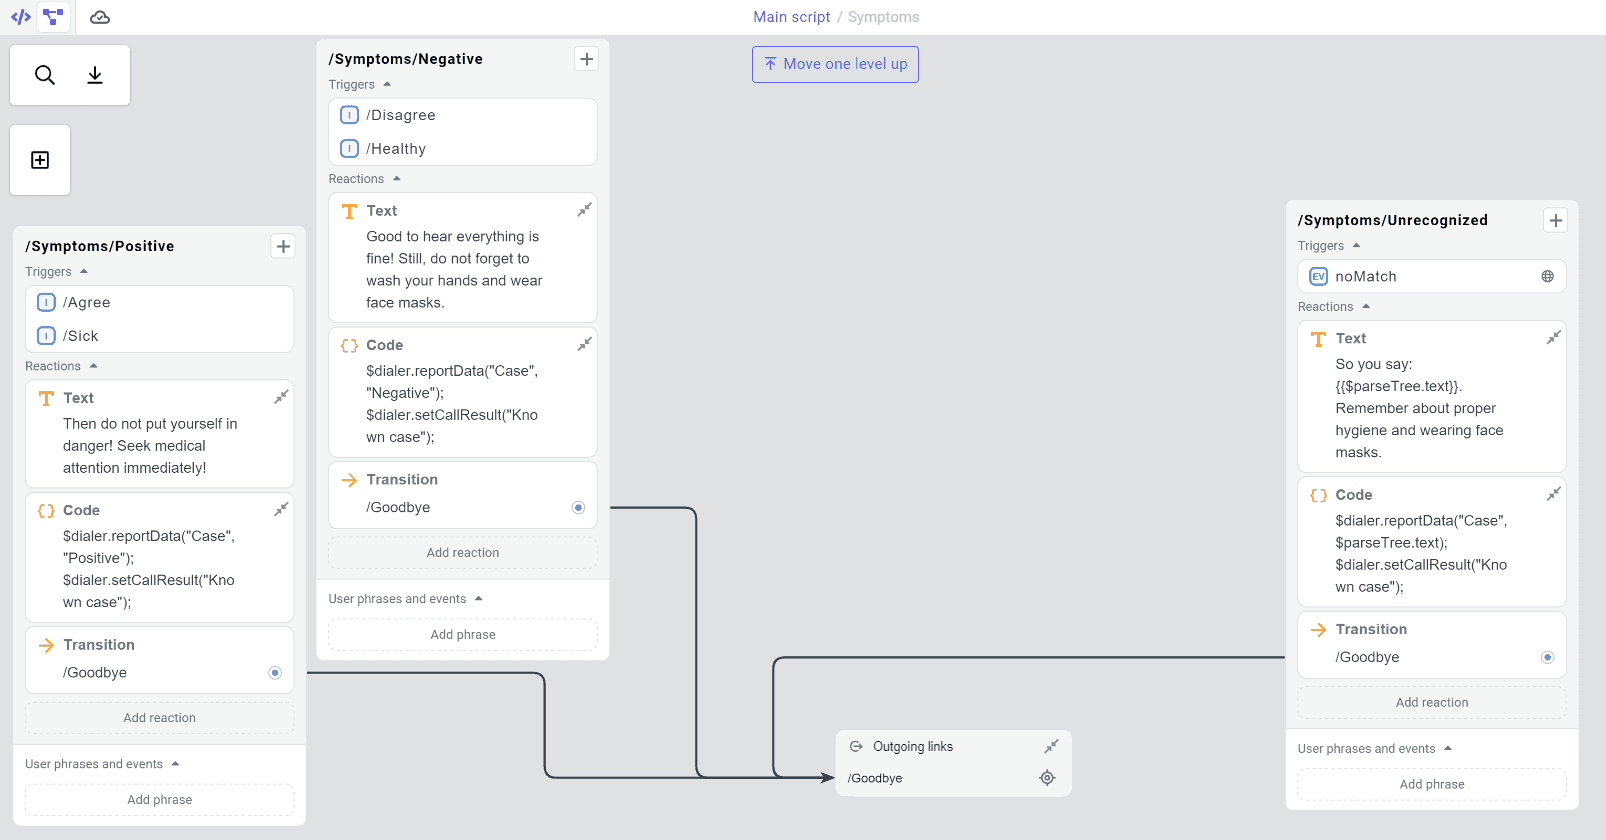Viewport: 1606px width, 840px height.
Task: Add element to /Symptoms/Positive with plus
Action: point(283,246)
